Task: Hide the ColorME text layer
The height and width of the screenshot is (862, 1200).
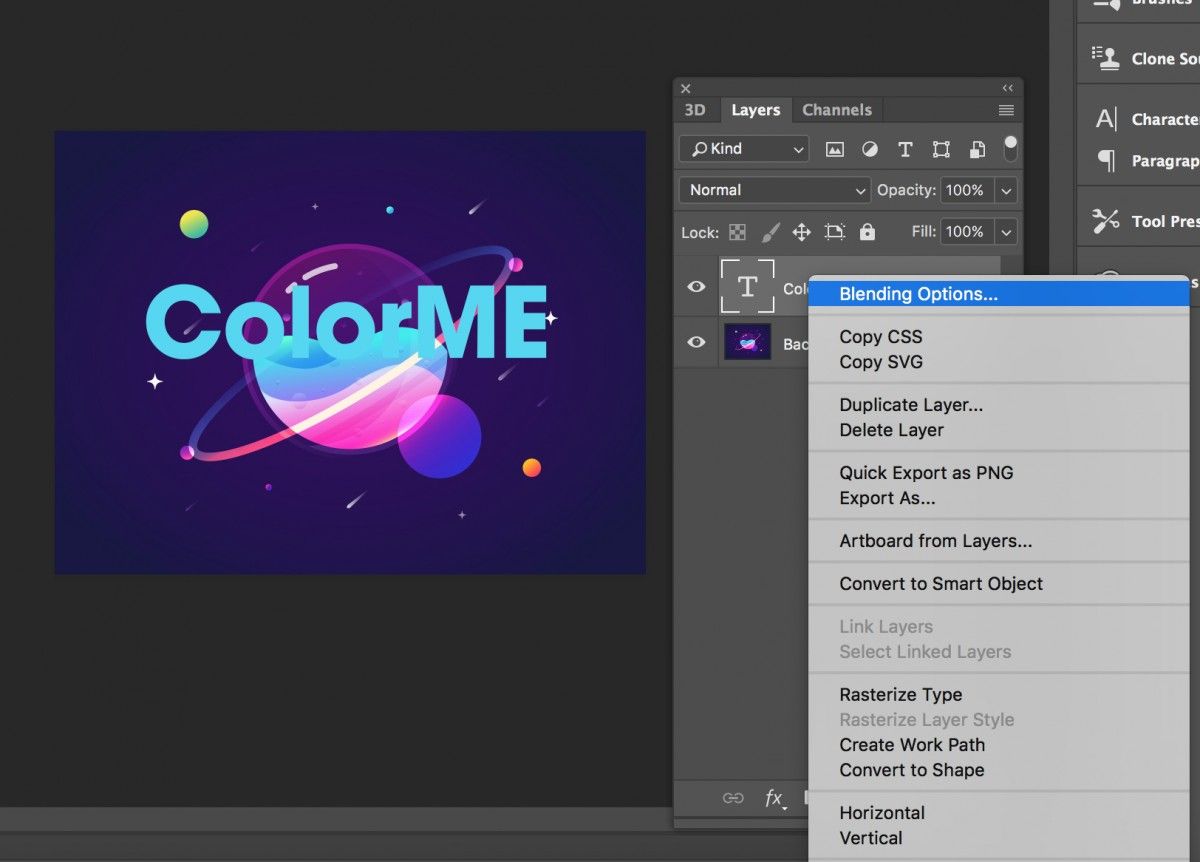Action: [x=696, y=287]
